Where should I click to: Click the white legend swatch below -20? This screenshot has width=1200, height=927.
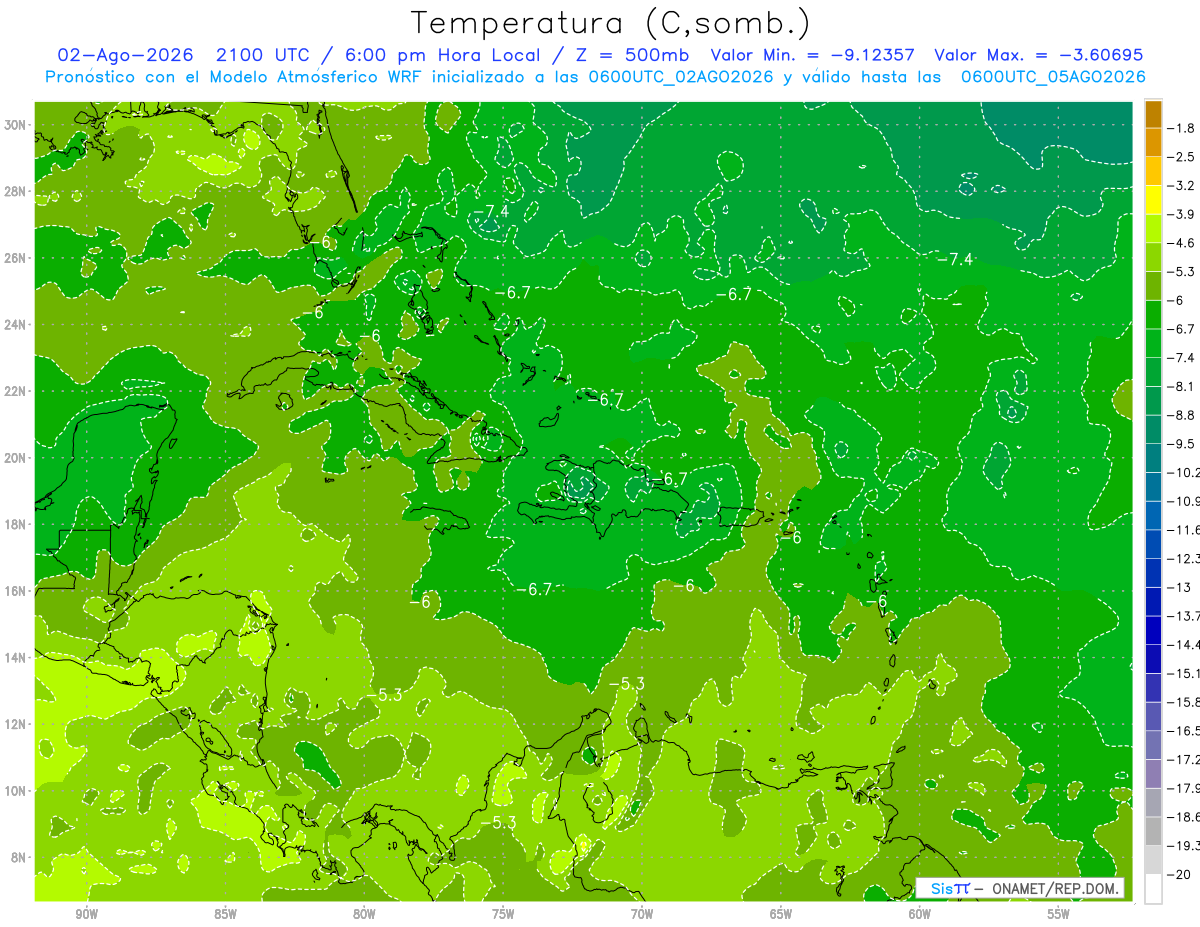click(1153, 888)
